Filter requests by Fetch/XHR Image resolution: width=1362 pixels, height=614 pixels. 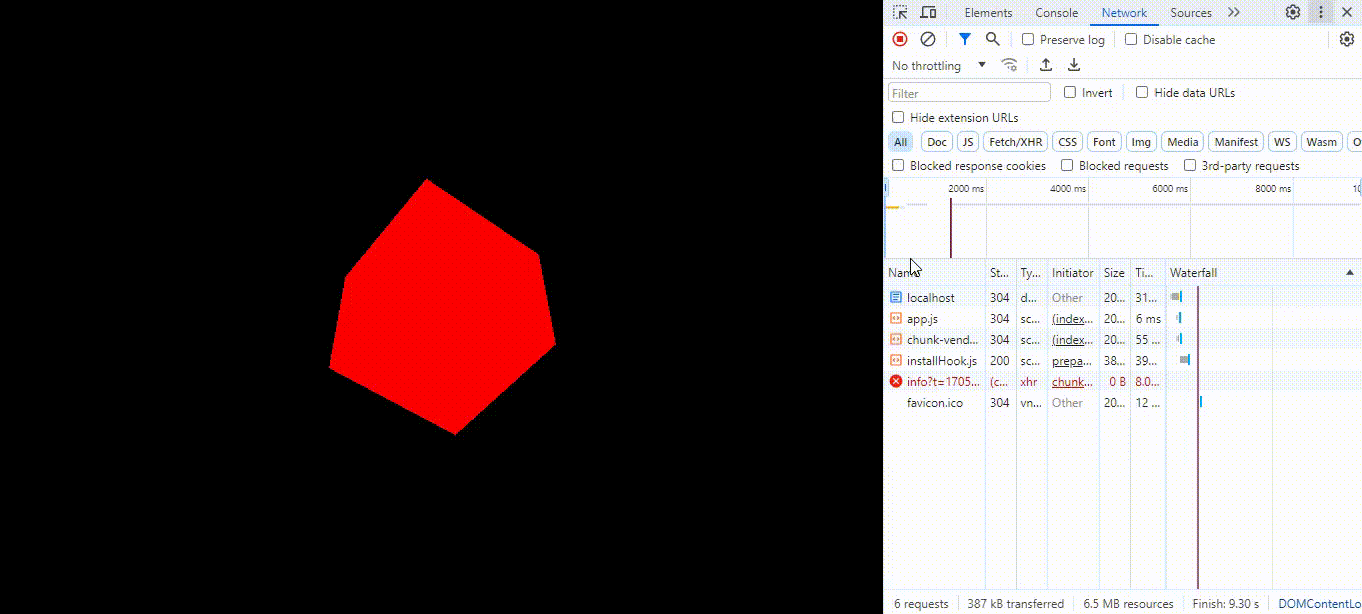click(1015, 141)
